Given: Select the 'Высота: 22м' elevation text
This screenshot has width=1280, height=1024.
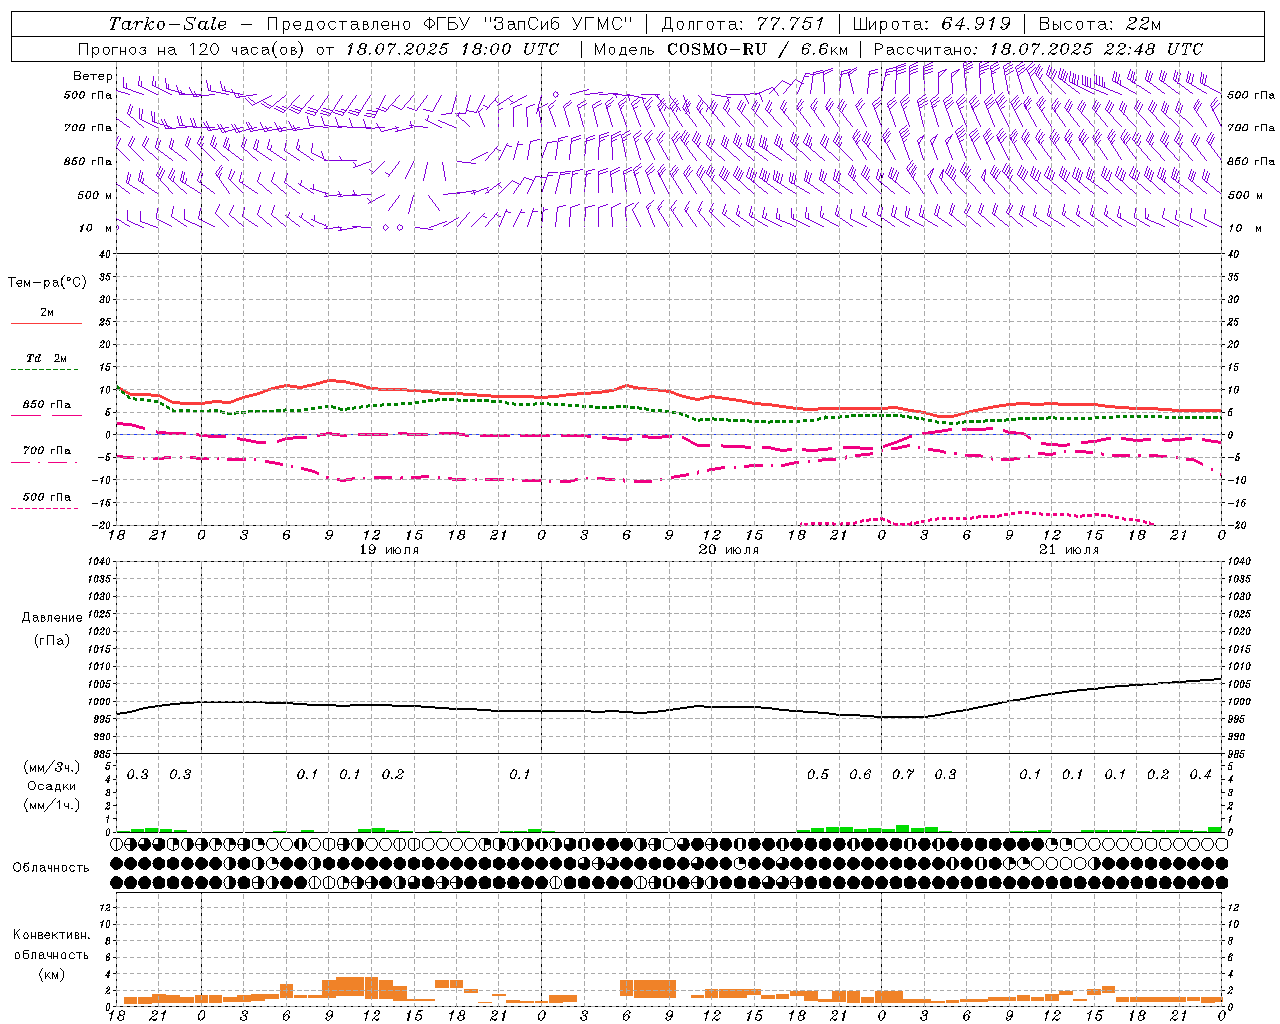Looking at the screenshot, I should pyautogui.click(x=1100, y=24).
